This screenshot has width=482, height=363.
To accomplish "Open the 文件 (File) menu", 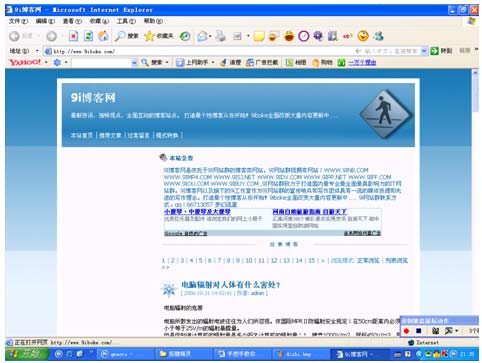I will 18,21.
